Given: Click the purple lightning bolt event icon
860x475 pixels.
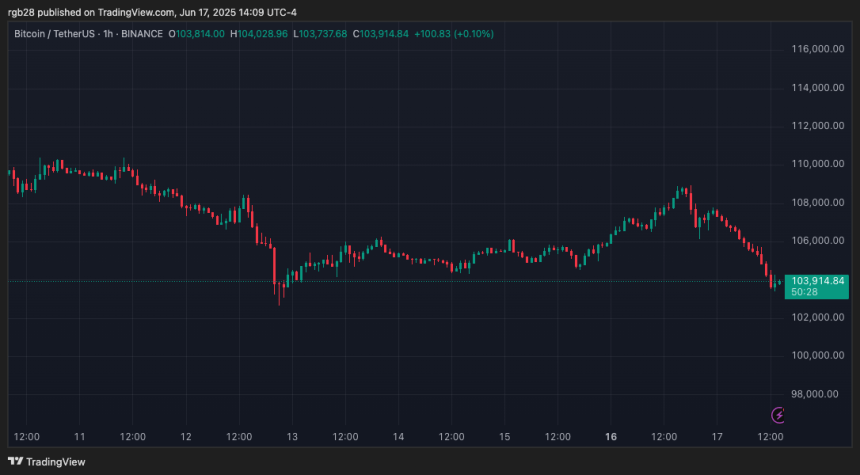Looking at the screenshot, I should coord(778,414).
